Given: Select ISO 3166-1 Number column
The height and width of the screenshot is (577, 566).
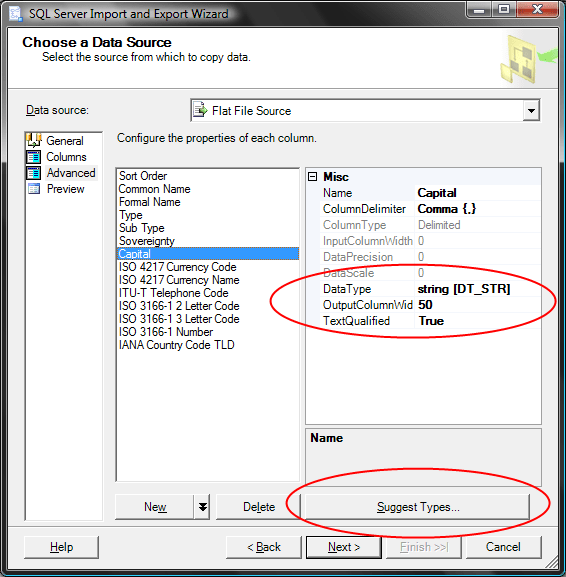Looking at the screenshot, I should click(x=208, y=332).
